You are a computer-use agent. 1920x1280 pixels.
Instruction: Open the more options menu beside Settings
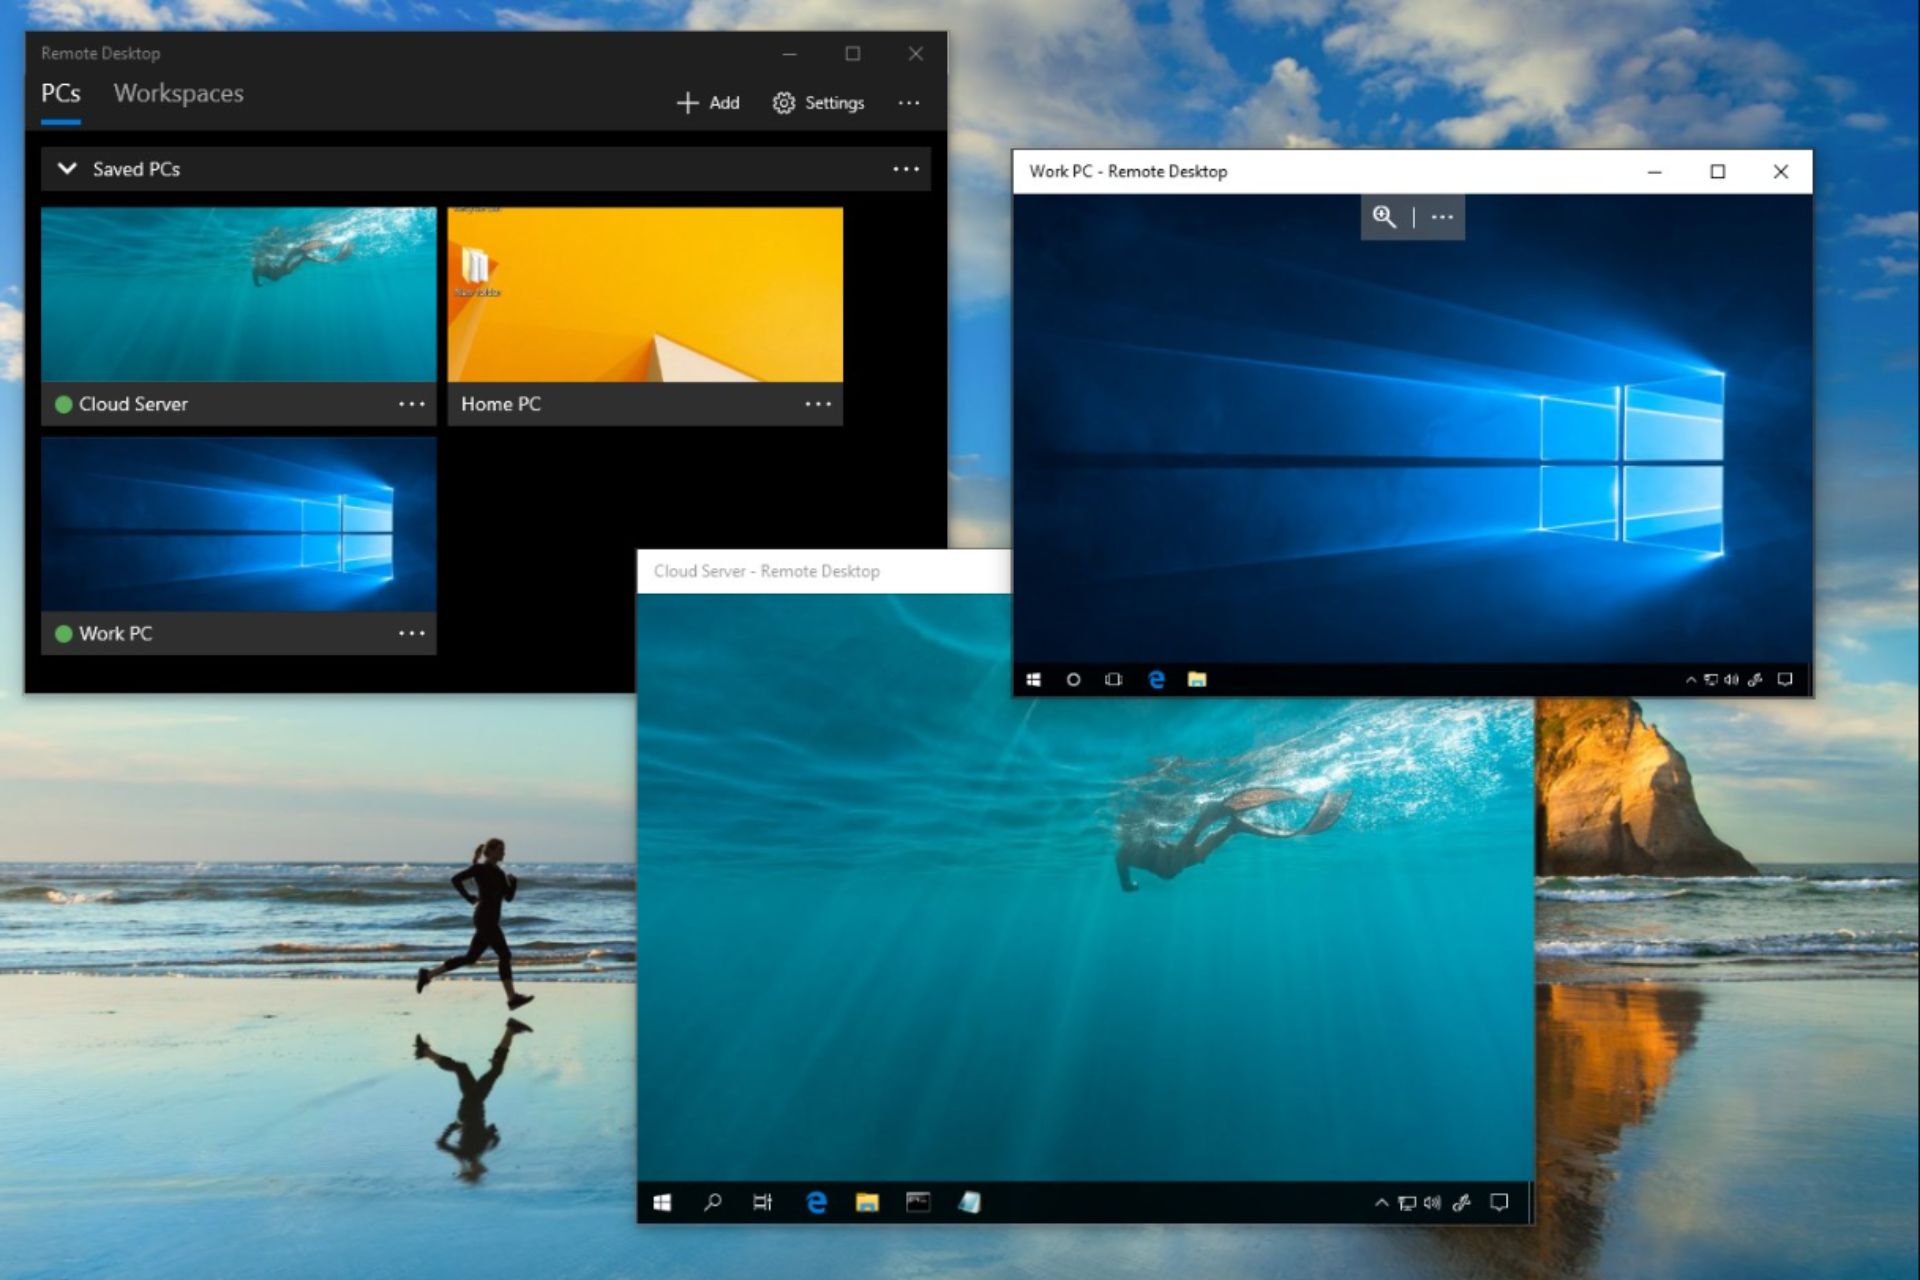909,103
